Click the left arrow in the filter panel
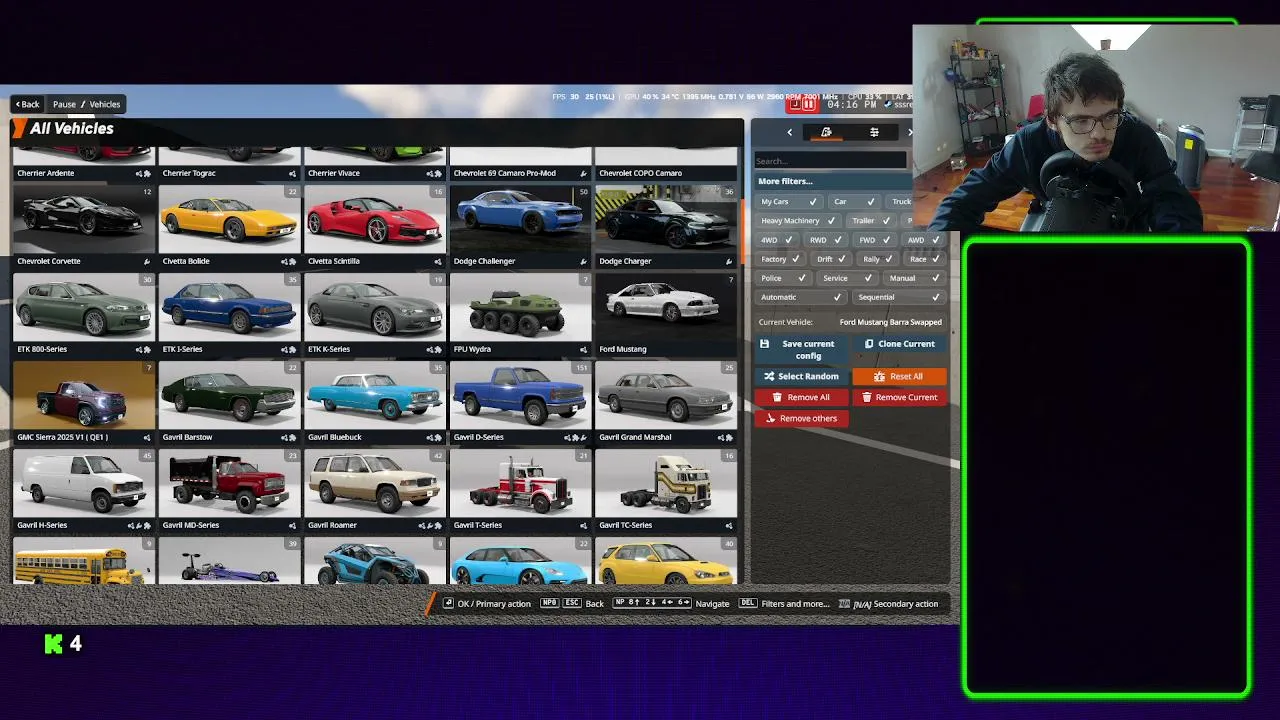Image resolution: width=1280 pixels, height=720 pixels. 789,132
